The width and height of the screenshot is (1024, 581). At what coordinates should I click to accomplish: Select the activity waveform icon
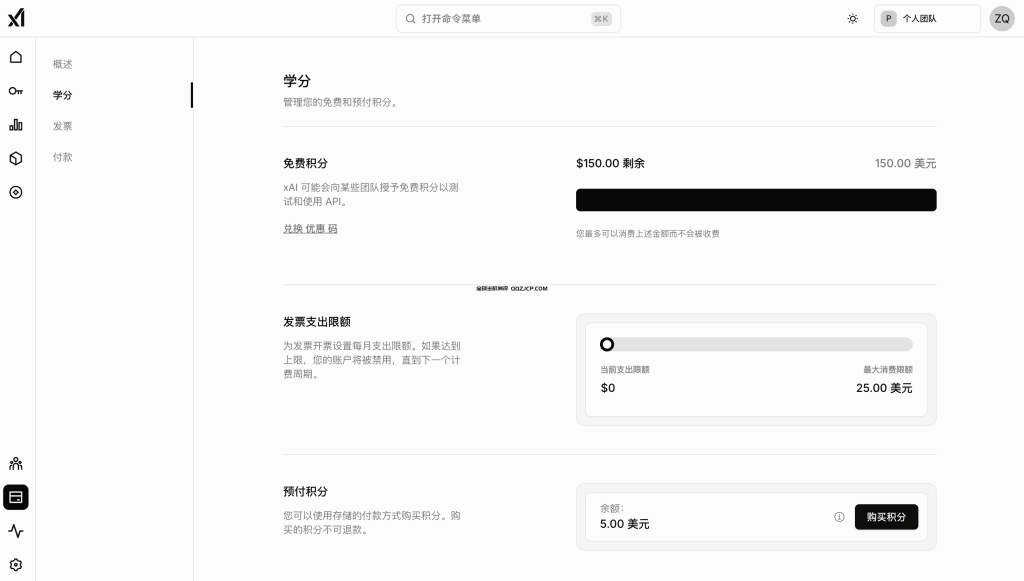click(x=15, y=530)
